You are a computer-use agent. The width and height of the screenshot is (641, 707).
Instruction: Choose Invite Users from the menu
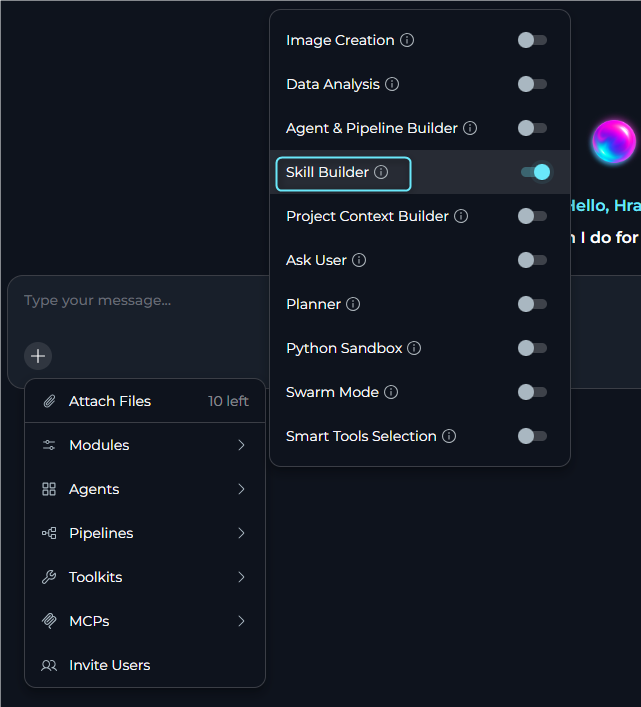145,665
